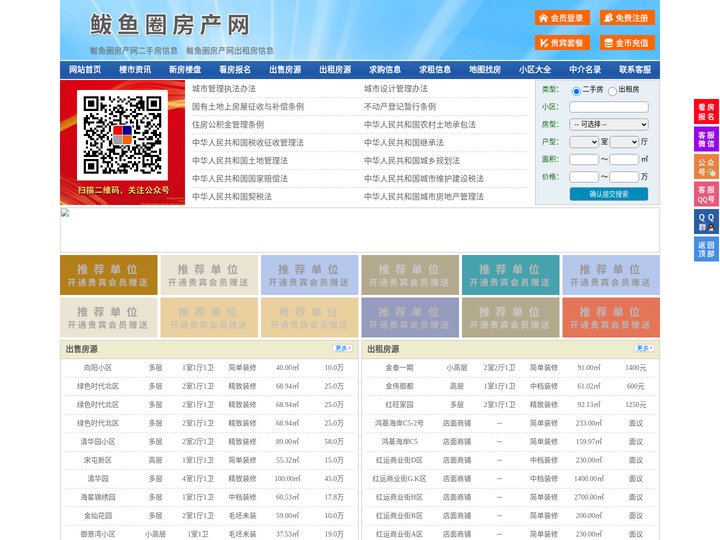This screenshot has height=540, width=720.
Task: Open 求租信息 navigation item
Action: (435, 70)
